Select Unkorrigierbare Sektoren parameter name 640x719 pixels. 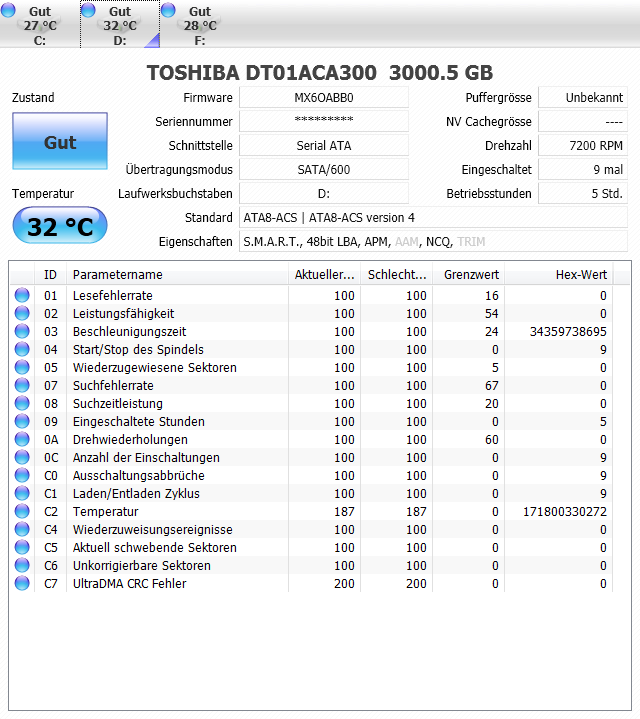[x=142, y=565]
